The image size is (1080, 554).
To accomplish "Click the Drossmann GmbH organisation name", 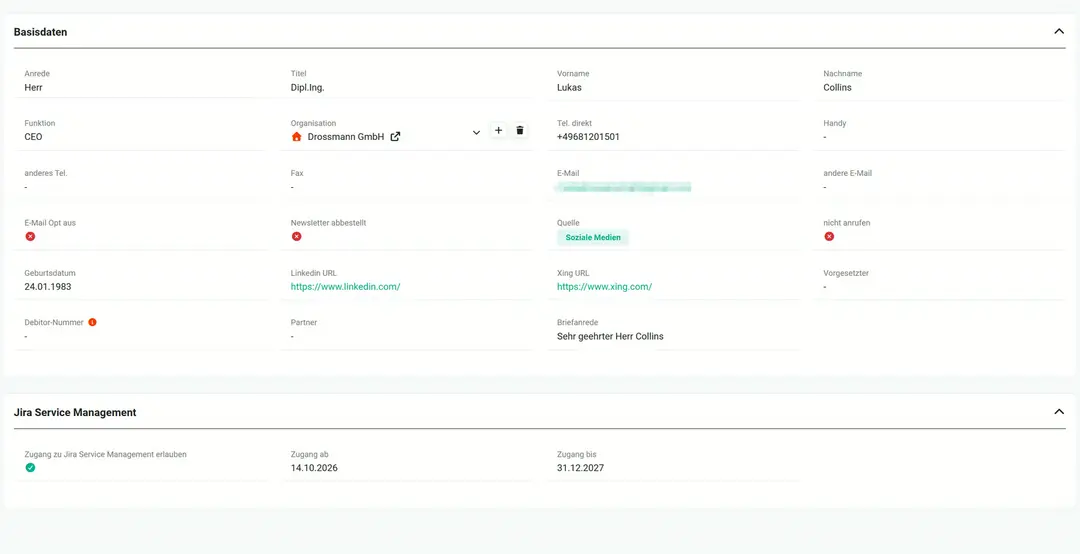I will tap(346, 136).
